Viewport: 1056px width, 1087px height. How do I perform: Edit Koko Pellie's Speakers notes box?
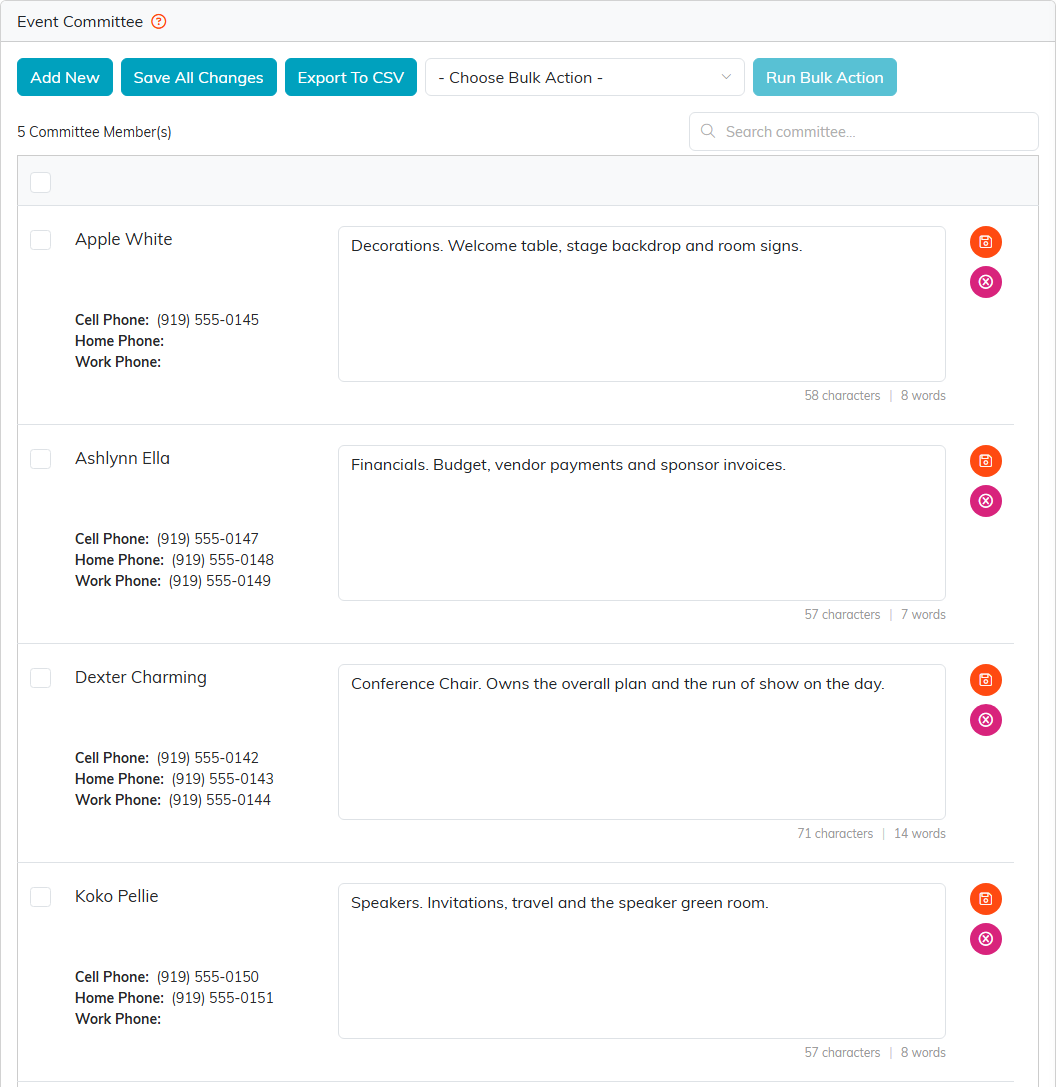pyautogui.click(x=642, y=961)
